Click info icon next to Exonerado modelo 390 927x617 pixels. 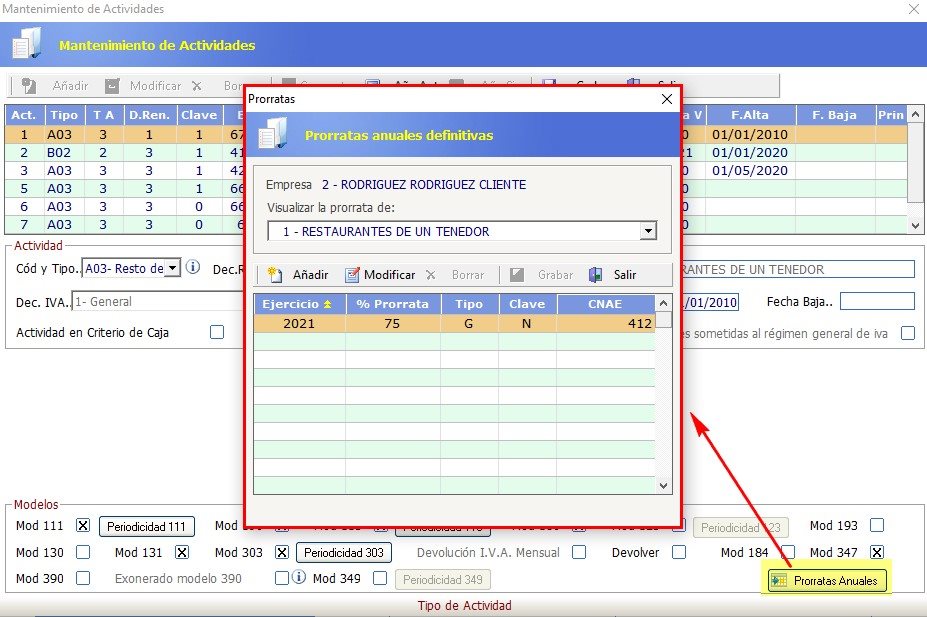[298, 578]
